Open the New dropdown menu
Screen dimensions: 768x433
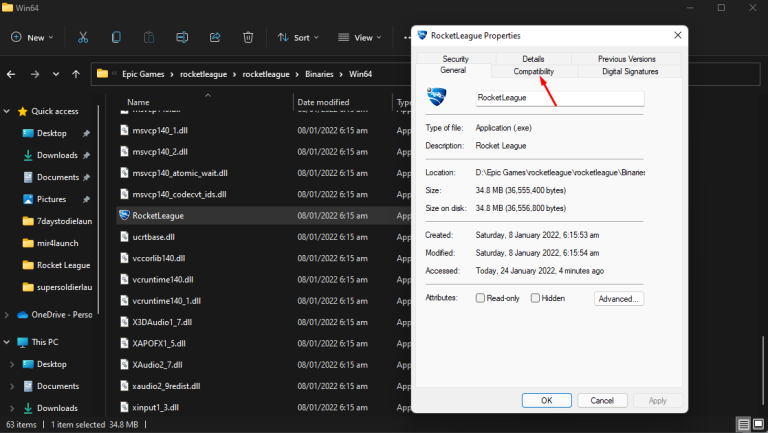point(32,37)
